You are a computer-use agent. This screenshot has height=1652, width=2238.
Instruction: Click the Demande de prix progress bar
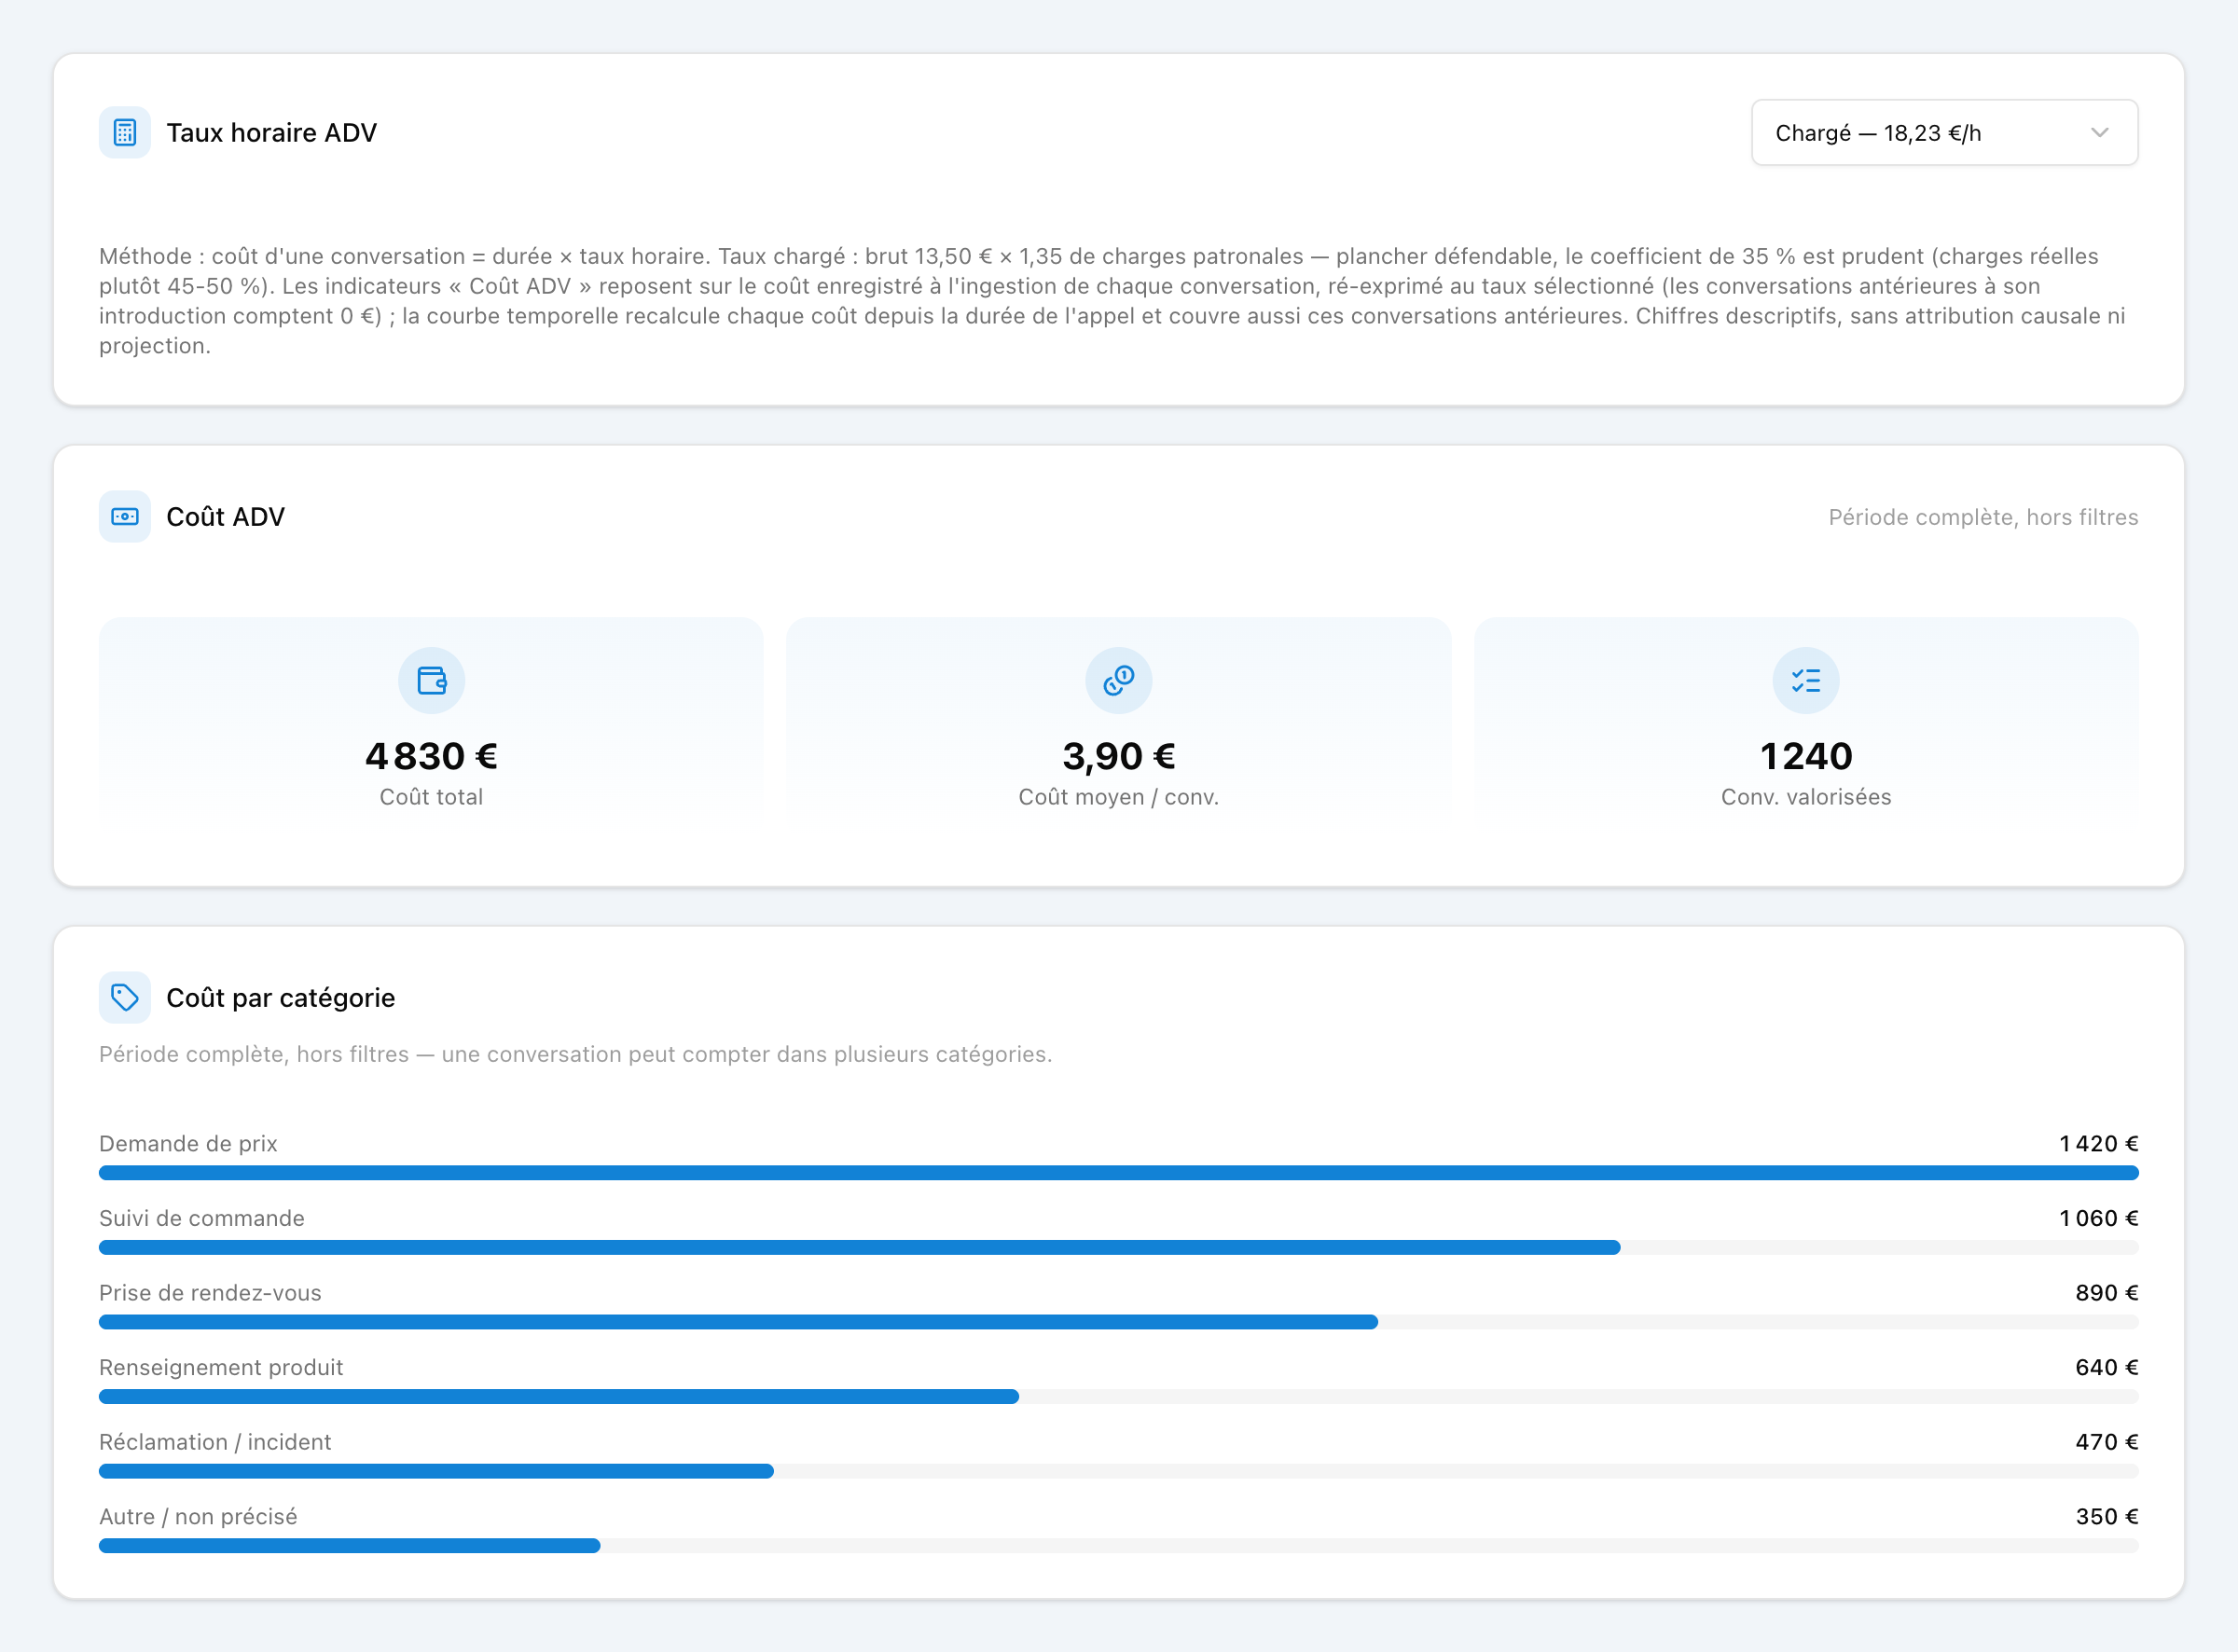coord(1118,1172)
